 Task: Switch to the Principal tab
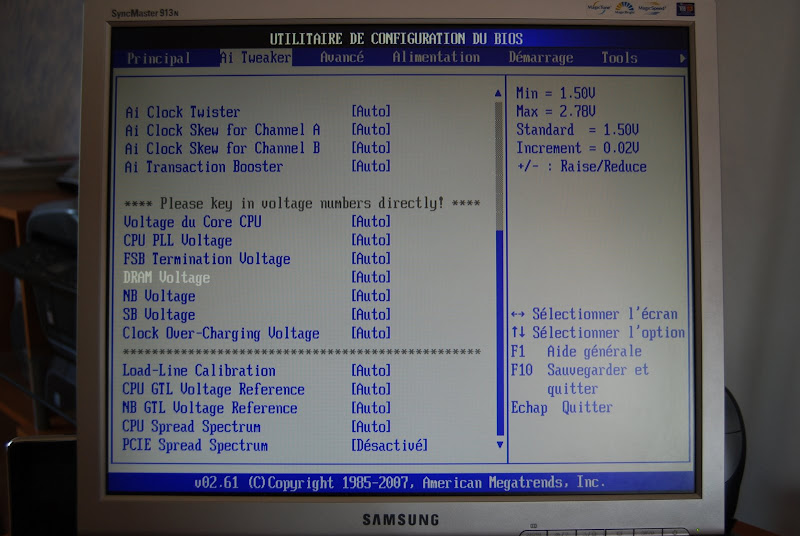point(159,58)
